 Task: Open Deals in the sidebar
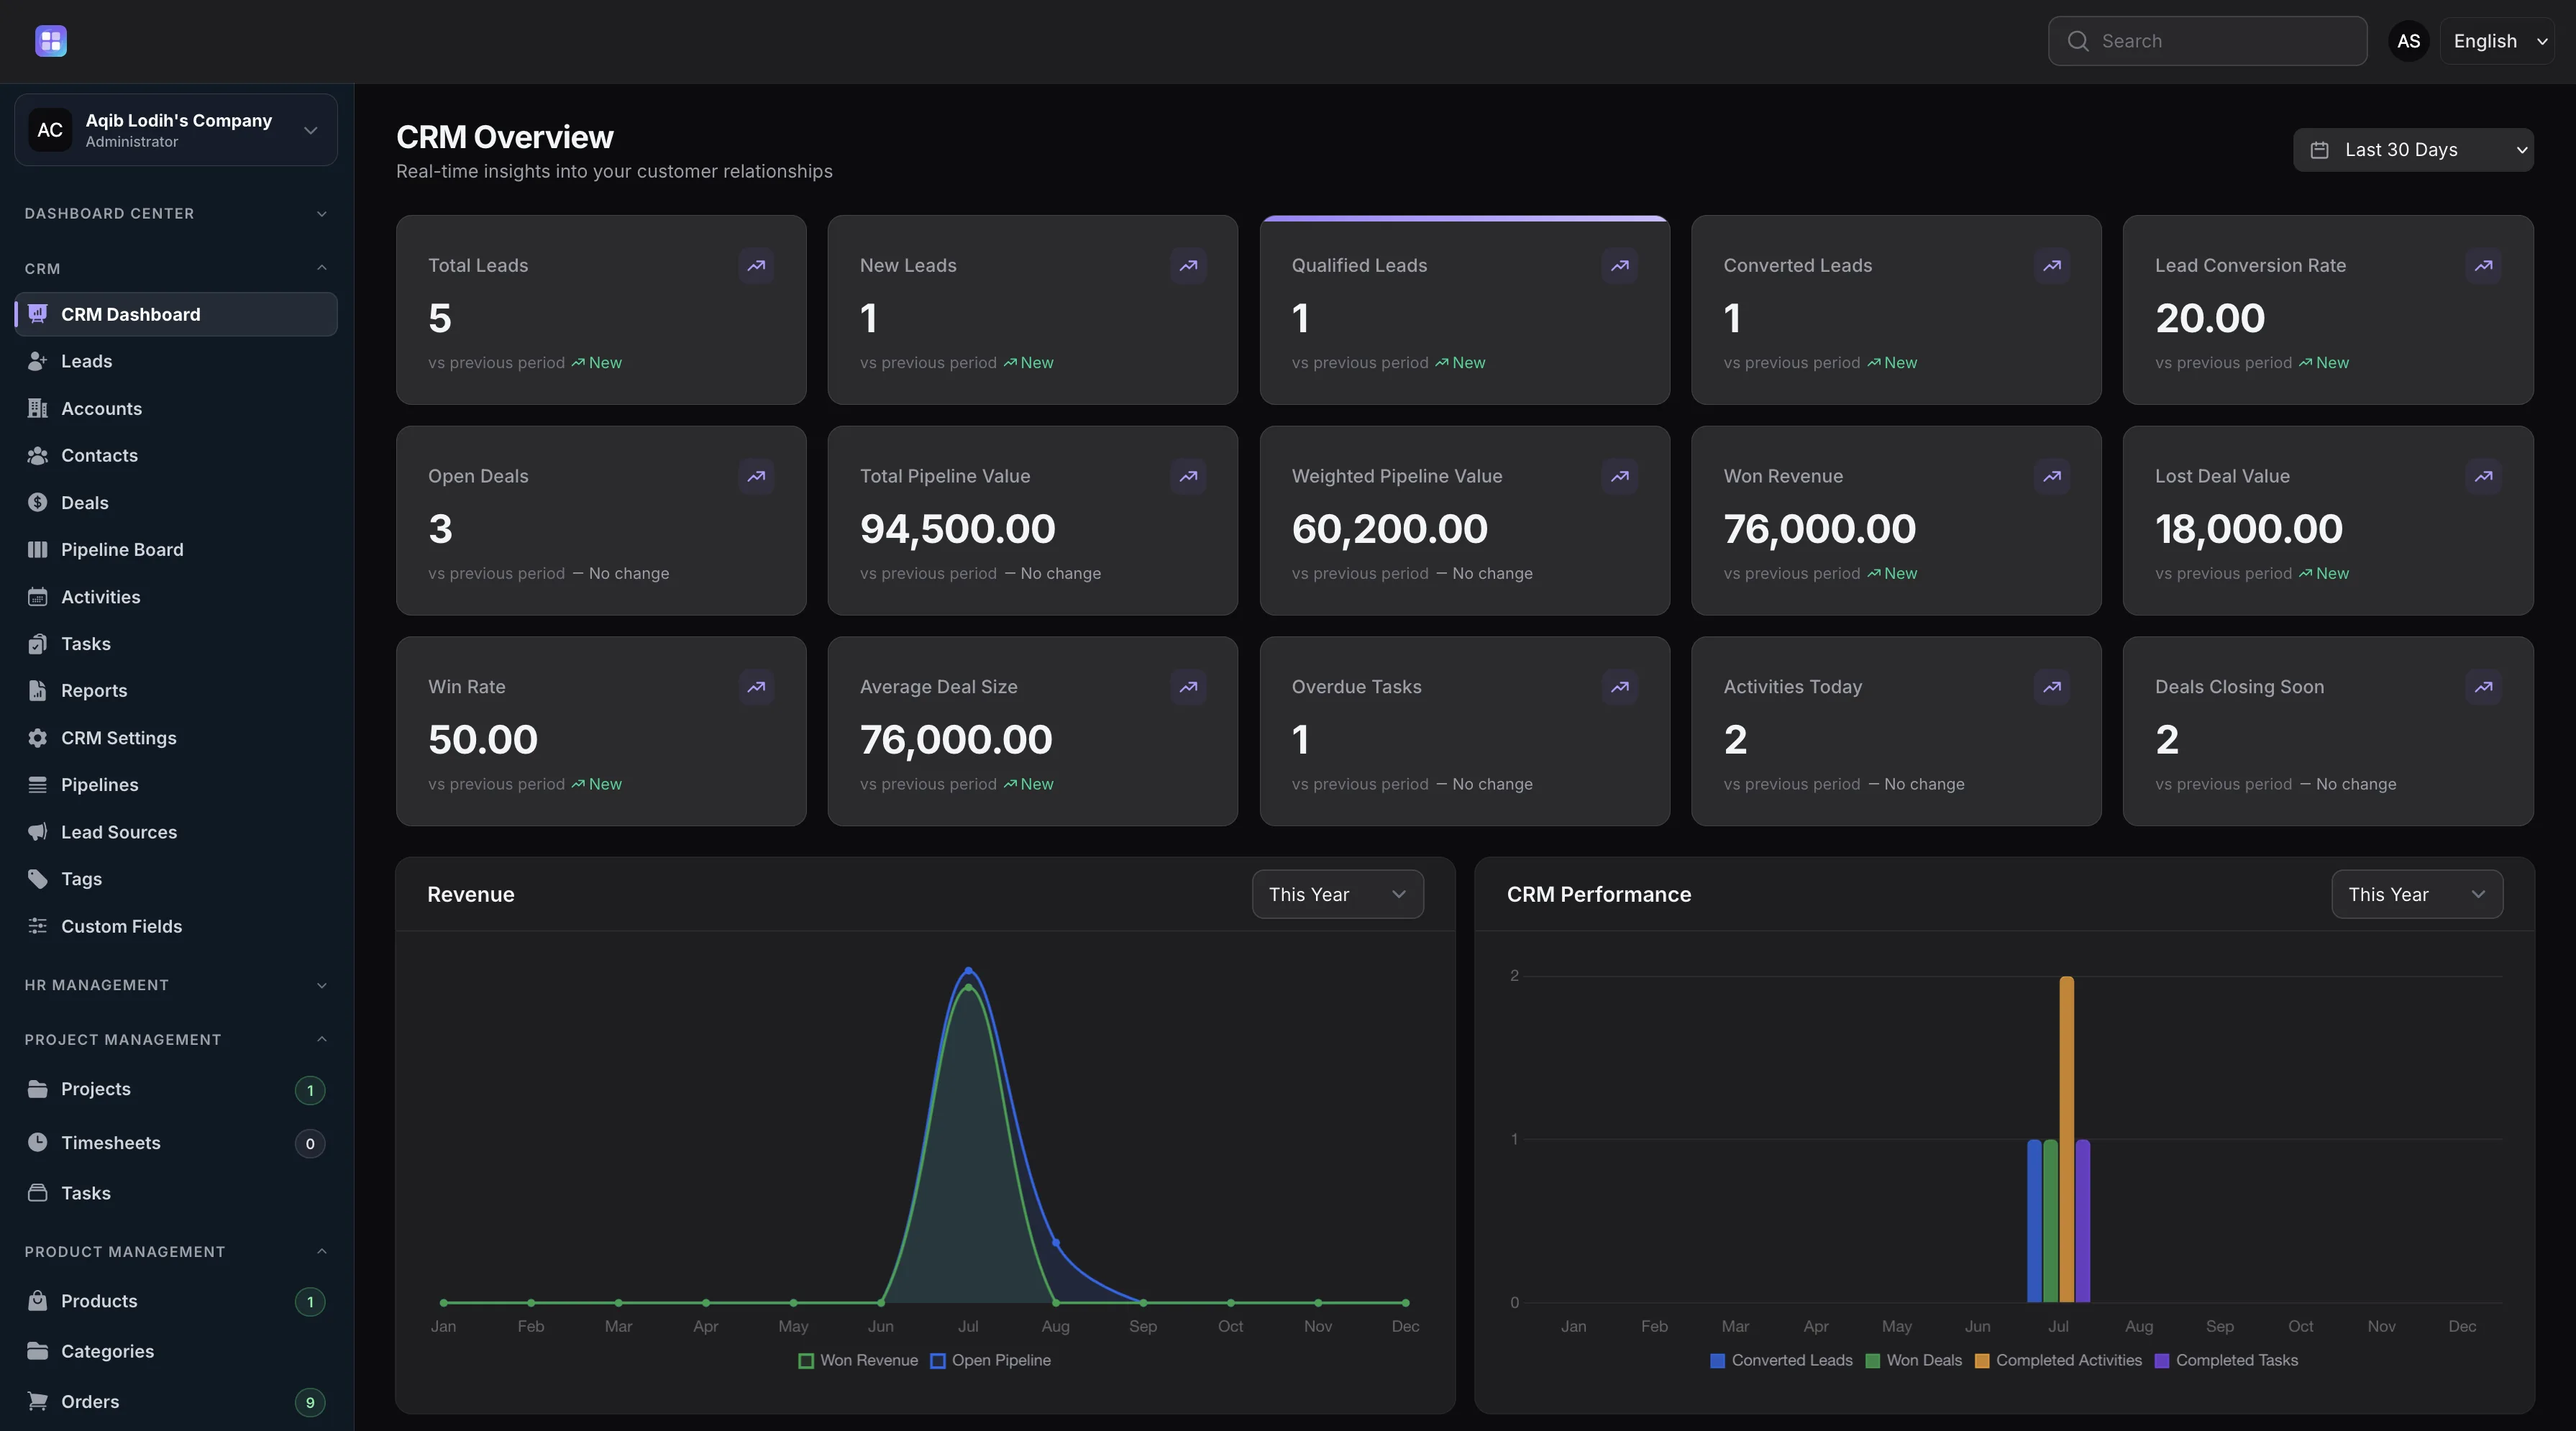click(x=176, y=503)
